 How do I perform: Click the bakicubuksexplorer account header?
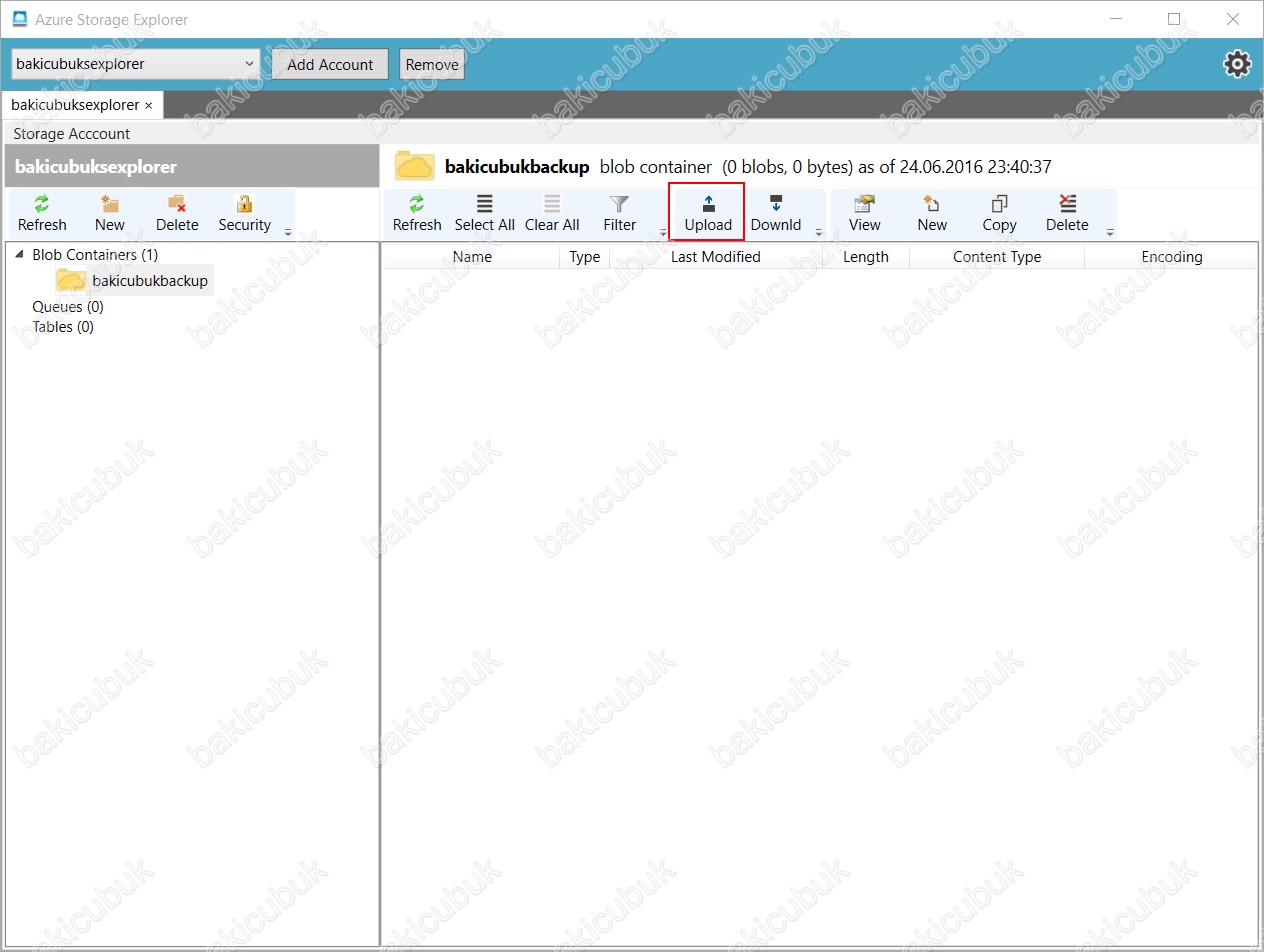tap(96, 167)
